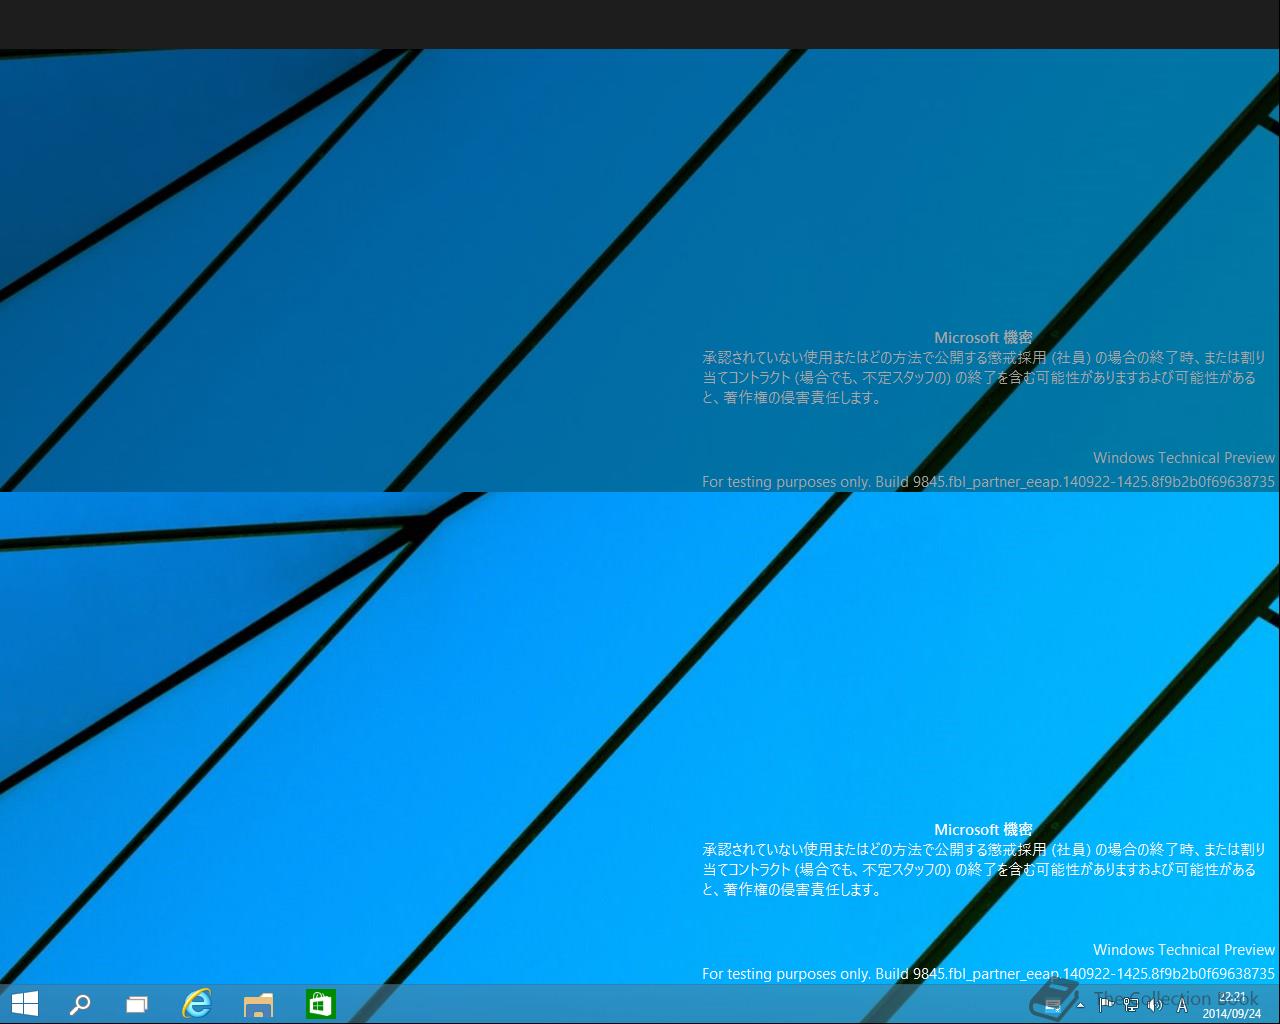Open the Windows Start button
The height and width of the screenshot is (1024, 1280).
25,1004
